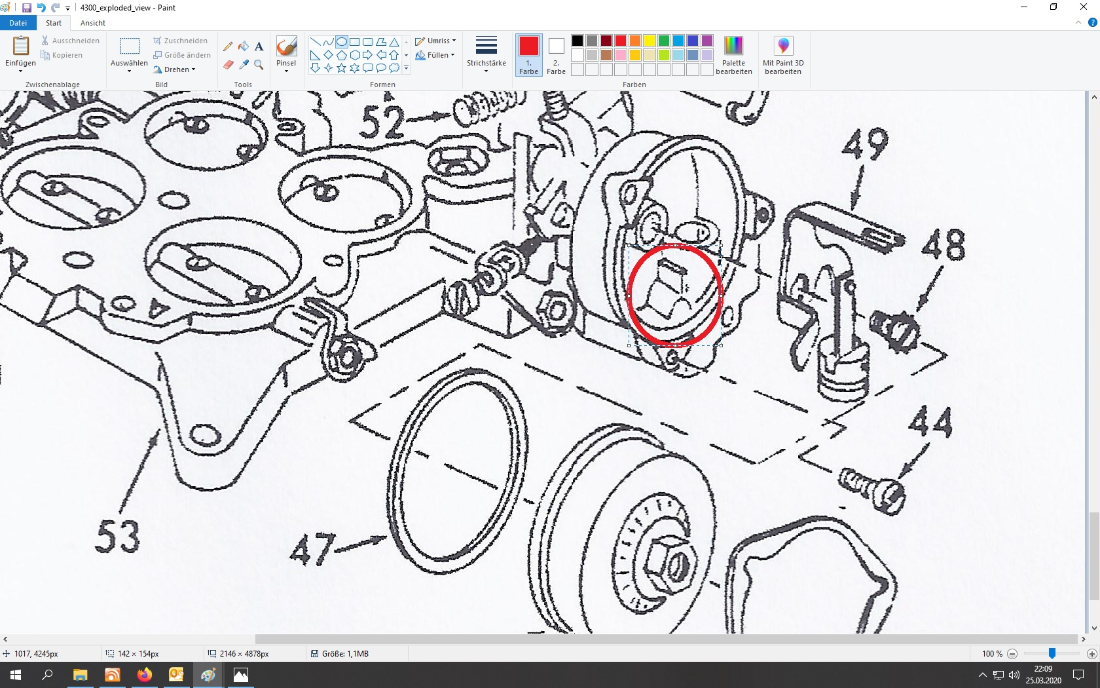Choose the Fill with color bucket tool
Image resolution: width=1100 pixels, height=688 pixels.
243,46
